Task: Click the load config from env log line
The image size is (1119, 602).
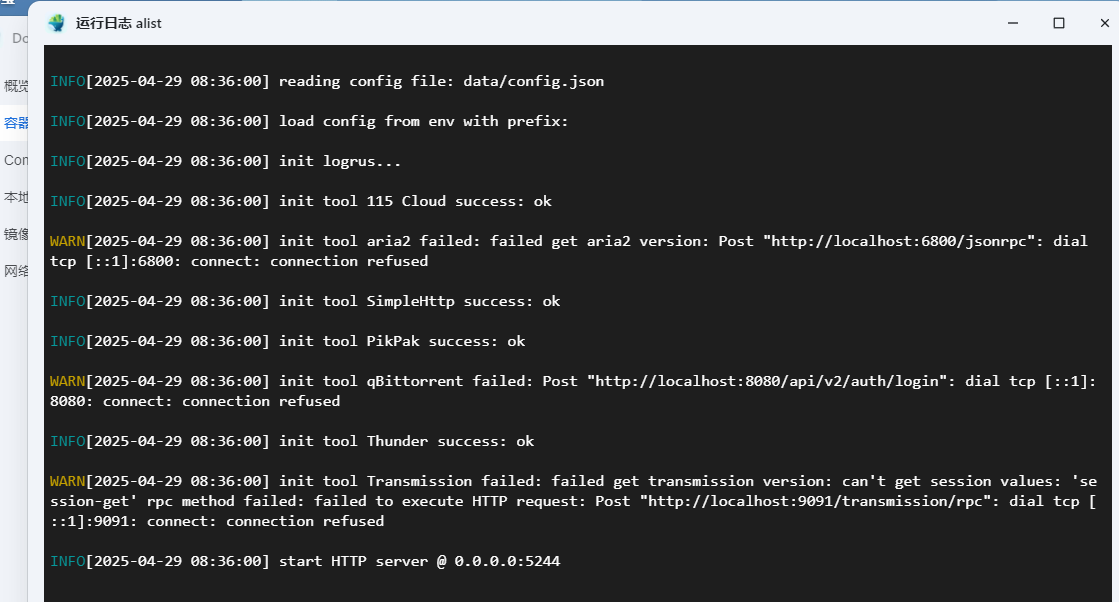Action: click(309, 121)
